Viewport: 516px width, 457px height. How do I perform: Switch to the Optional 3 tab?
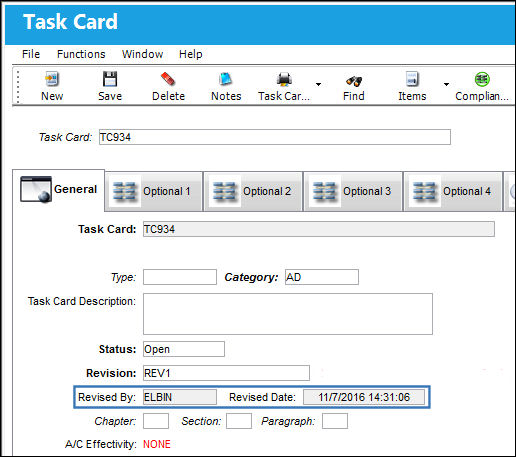point(353,191)
